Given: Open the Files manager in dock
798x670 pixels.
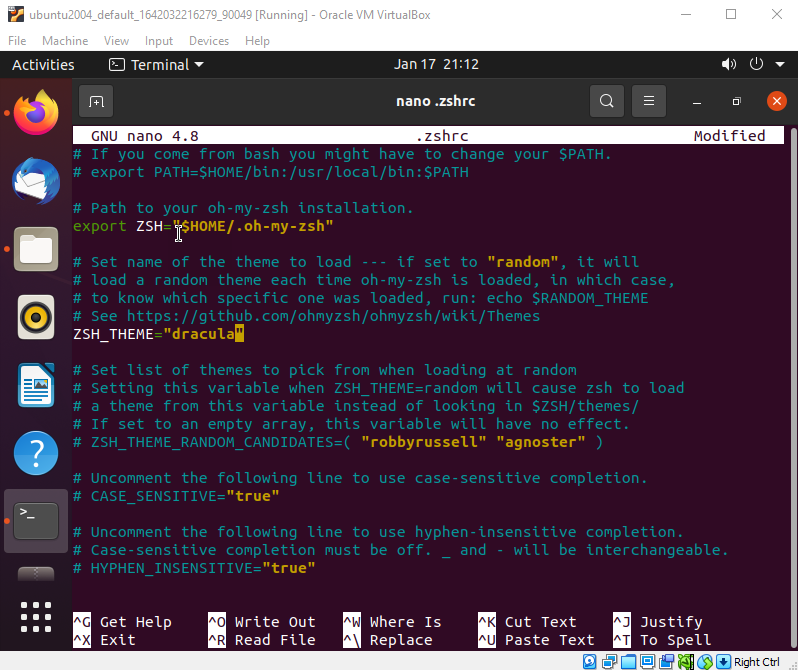Looking at the screenshot, I should (x=37, y=249).
